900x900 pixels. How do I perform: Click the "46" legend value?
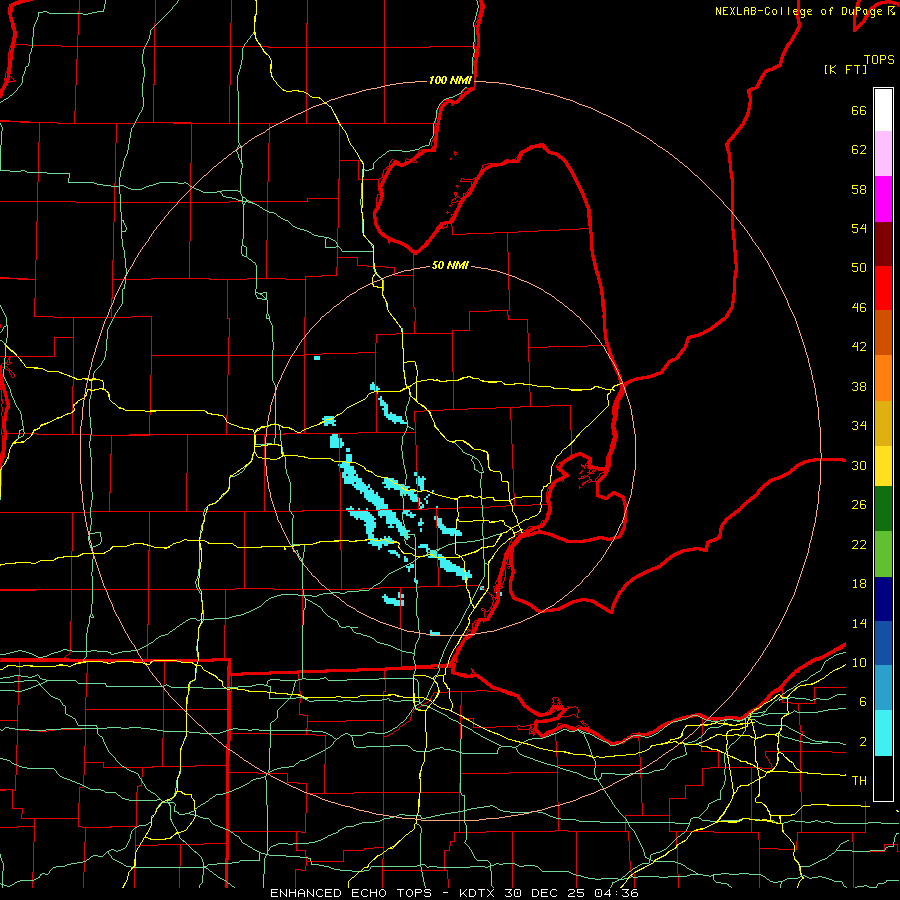(x=859, y=308)
